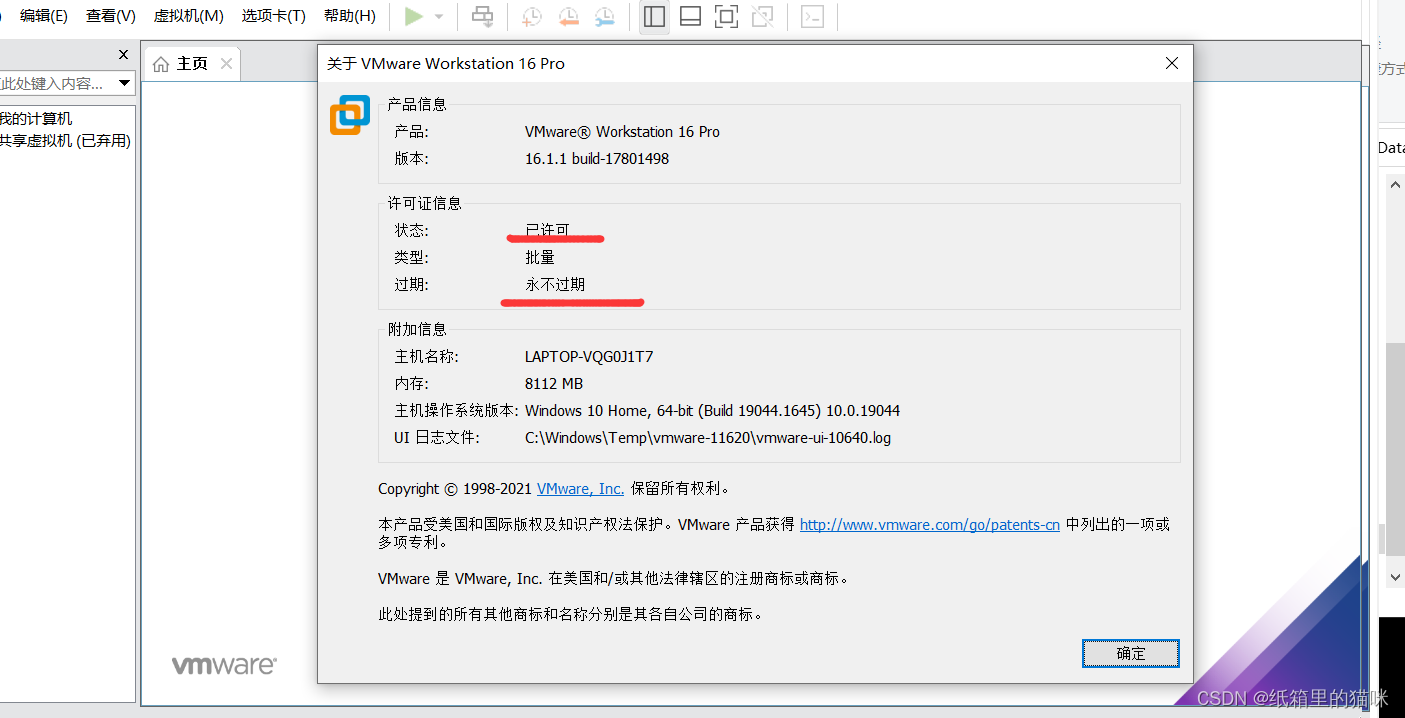This screenshot has width=1405, height=718.
Task: Open the 虚拟机(M) menu
Action: [x=188, y=16]
